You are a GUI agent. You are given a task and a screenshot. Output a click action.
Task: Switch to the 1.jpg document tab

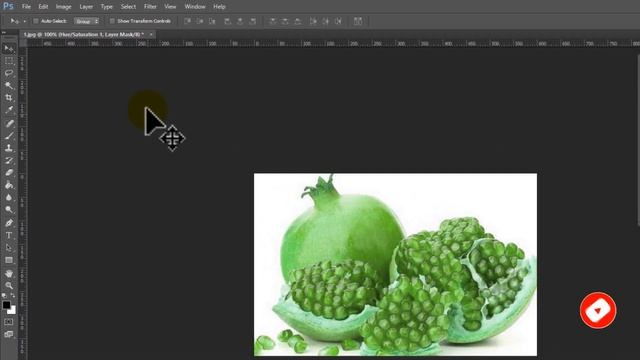[84, 35]
